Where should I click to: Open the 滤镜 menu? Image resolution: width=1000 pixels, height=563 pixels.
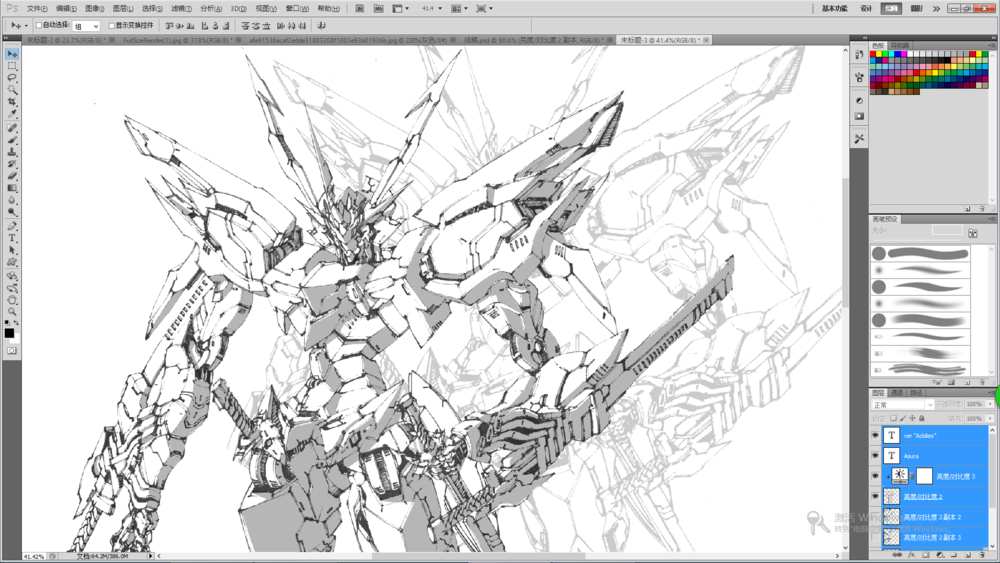pyautogui.click(x=180, y=8)
